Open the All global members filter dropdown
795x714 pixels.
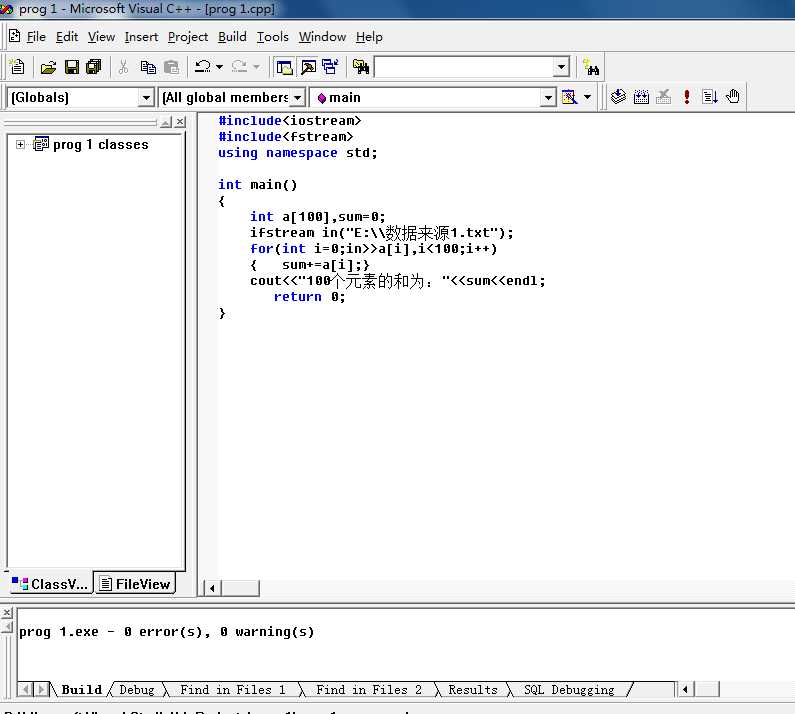pyautogui.click(x=298, y=97)
